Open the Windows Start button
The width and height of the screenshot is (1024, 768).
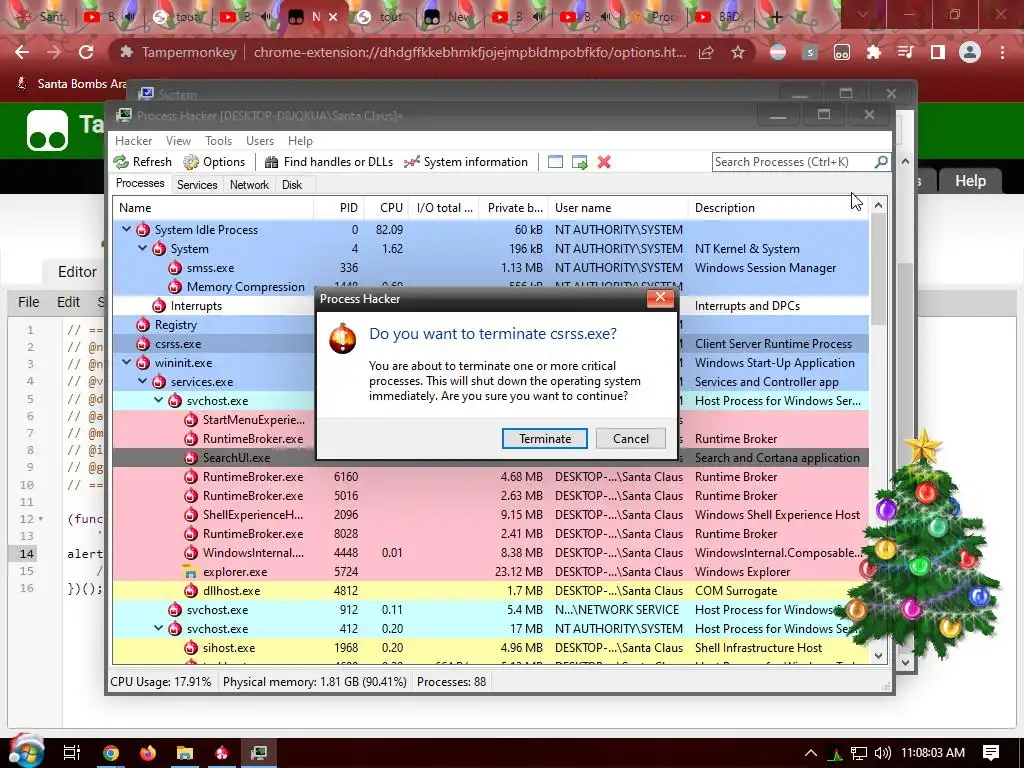(26, 751)
